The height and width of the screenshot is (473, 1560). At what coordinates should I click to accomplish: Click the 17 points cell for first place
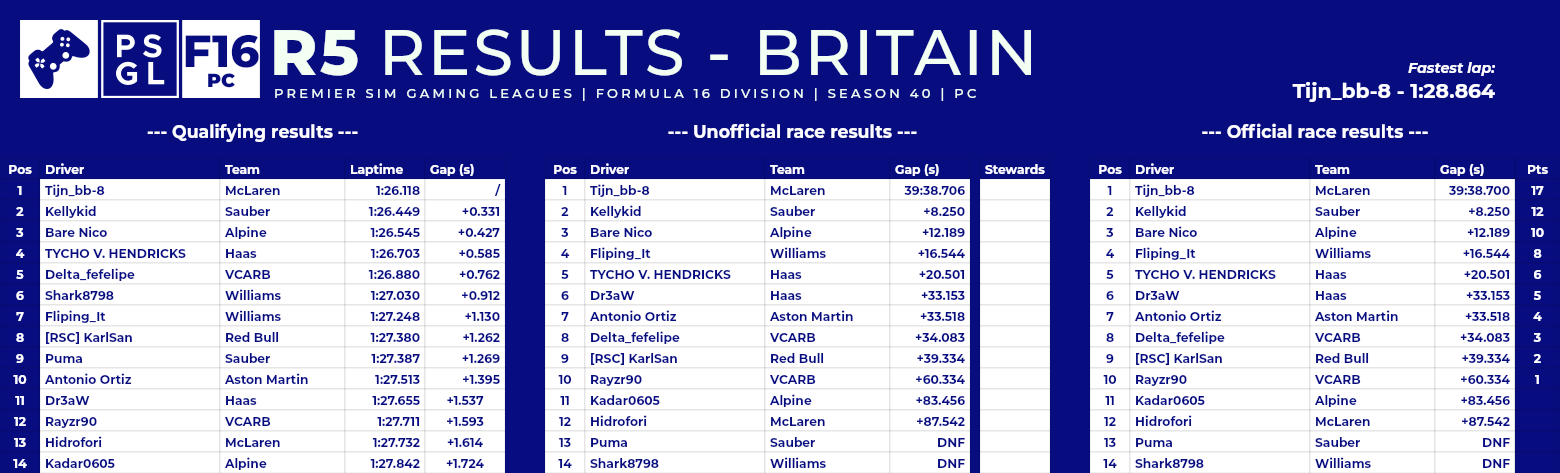coord(1538,190)
